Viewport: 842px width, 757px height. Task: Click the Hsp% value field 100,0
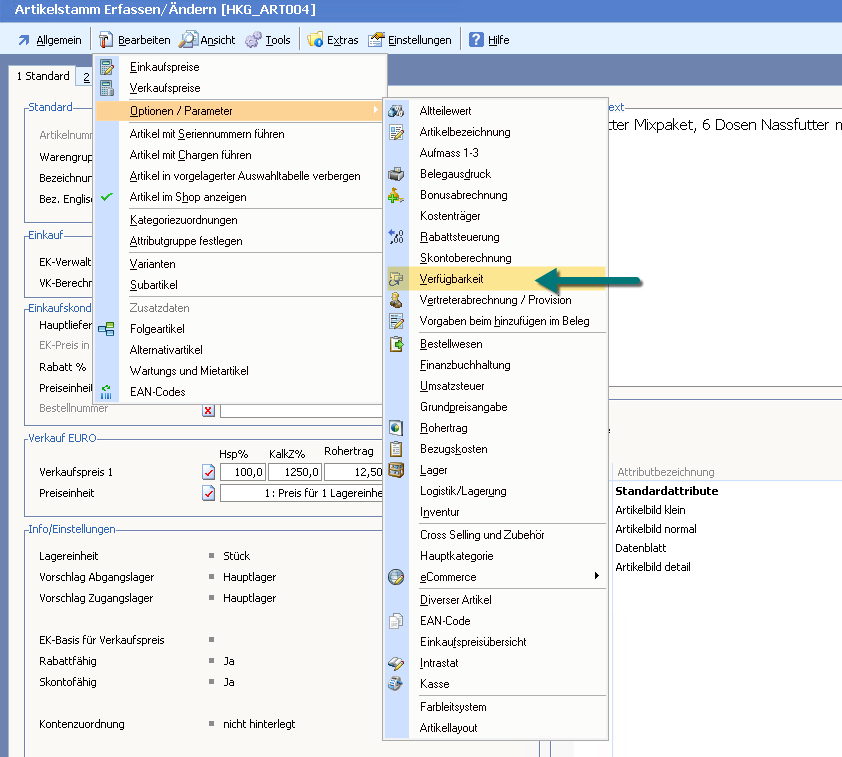click(x=243, y=472)
